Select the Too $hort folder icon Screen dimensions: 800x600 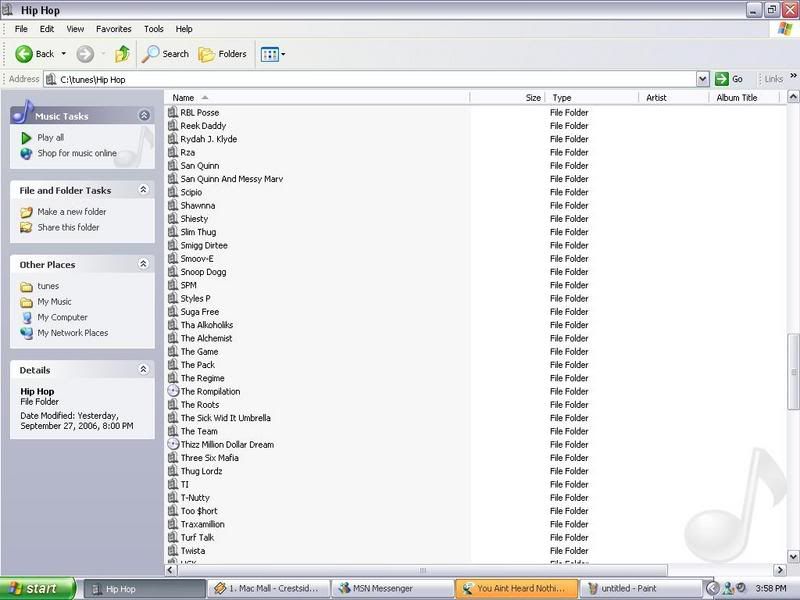coord(173,510)
